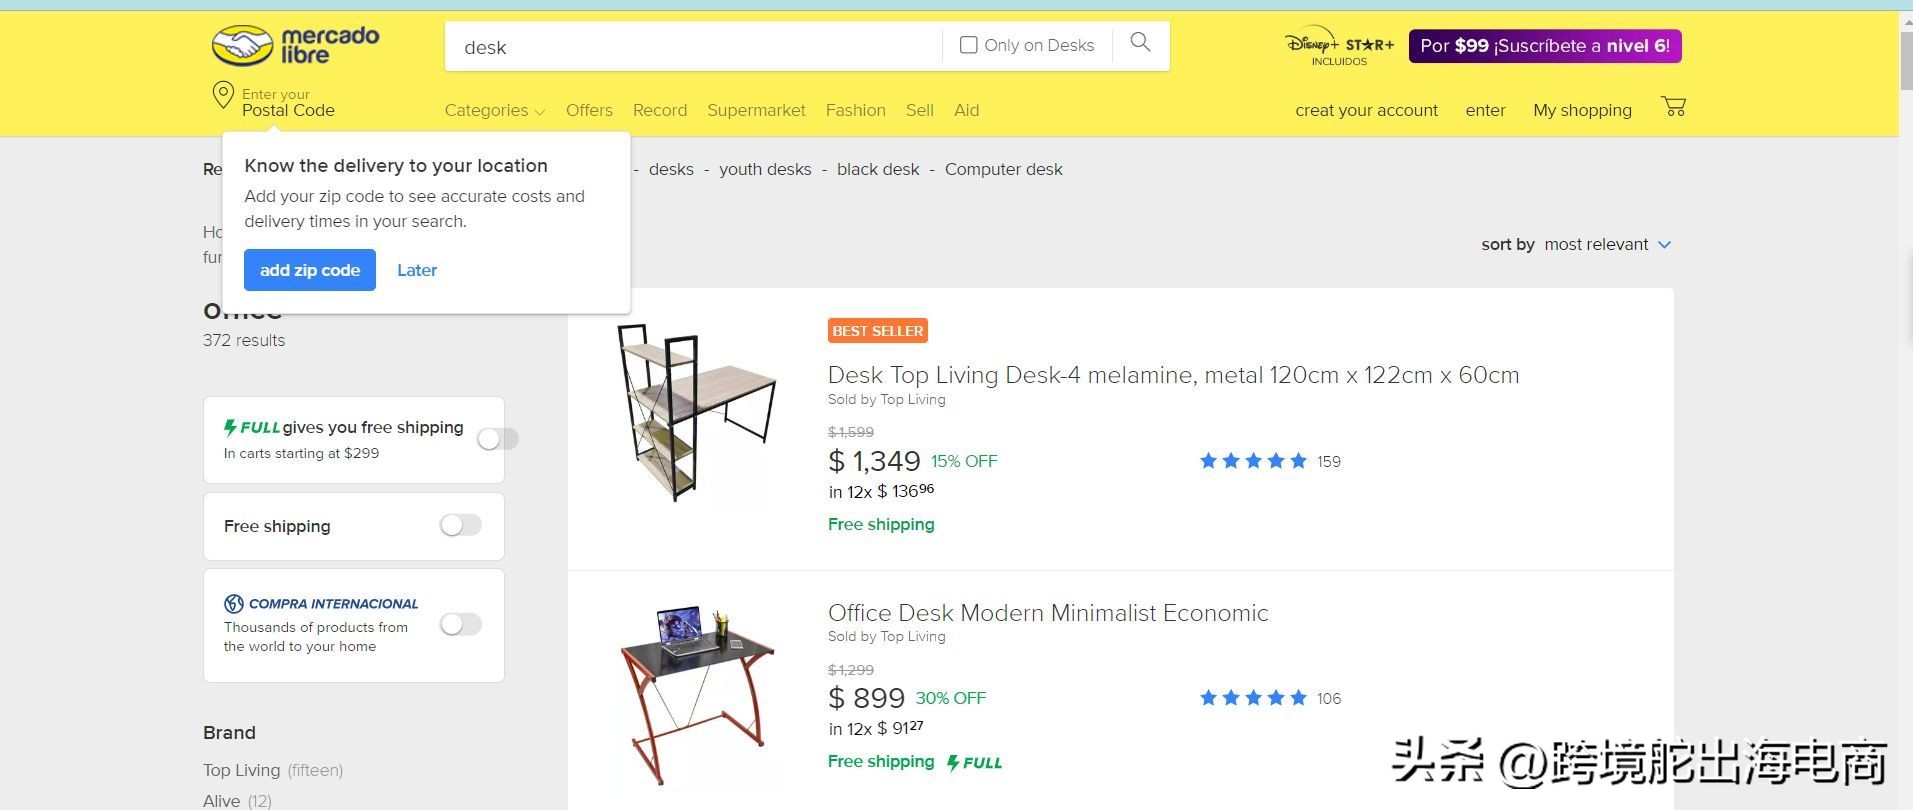Enable the FULL free shipping toggle
Screen dimensions: 1913x810
pyautogui.click(x=497, y=439)
